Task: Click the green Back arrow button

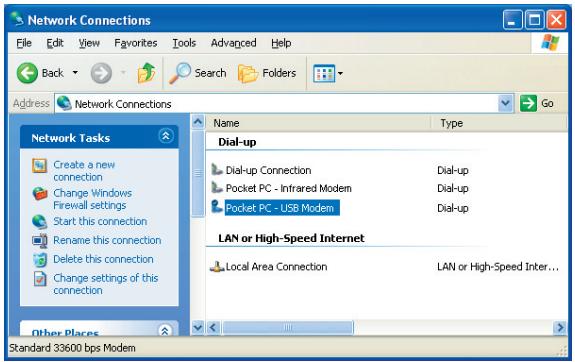Action: click(27, 73)
